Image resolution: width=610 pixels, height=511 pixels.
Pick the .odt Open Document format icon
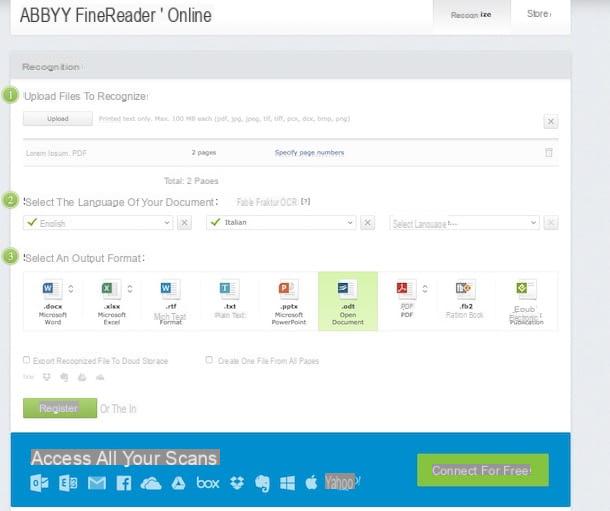tap(347, 289)
